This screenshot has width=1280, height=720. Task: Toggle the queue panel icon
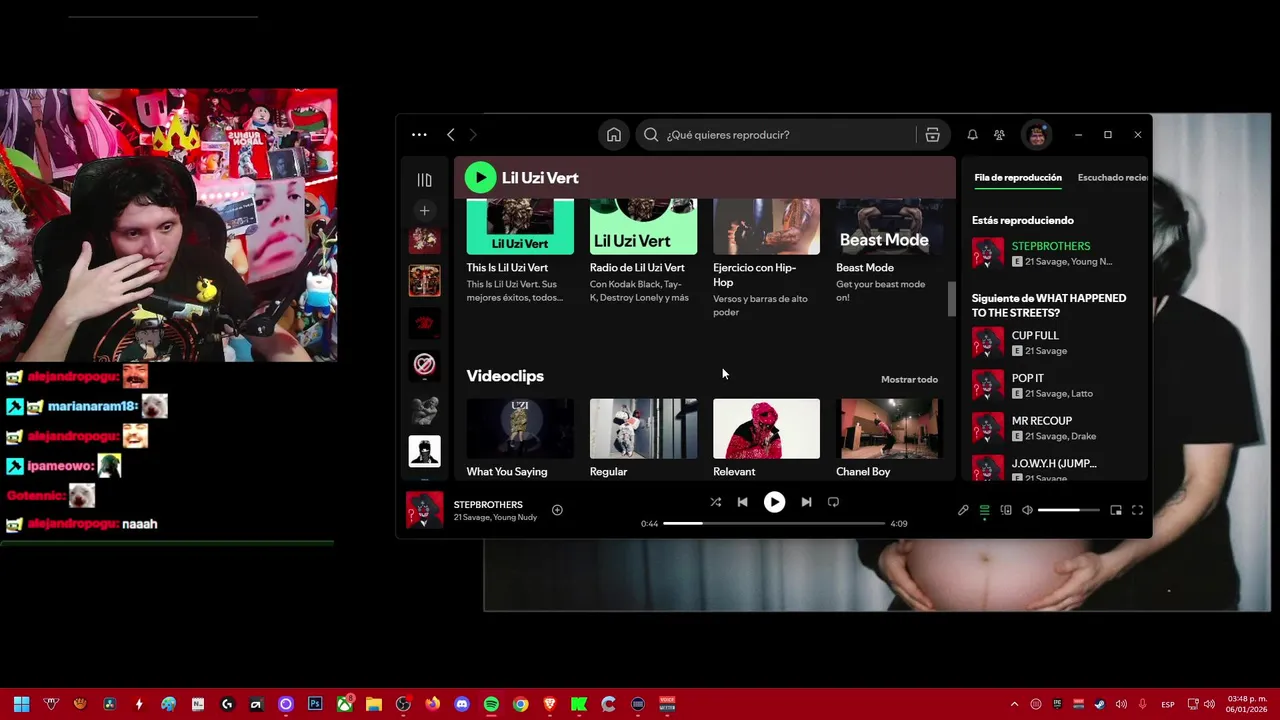984,510
